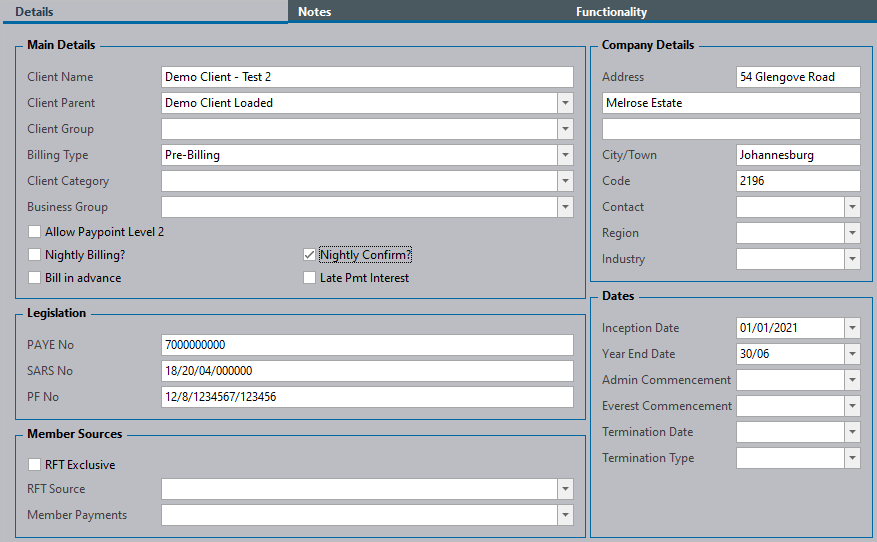Open the RFT Source dropdown arrow

[565, 489]
